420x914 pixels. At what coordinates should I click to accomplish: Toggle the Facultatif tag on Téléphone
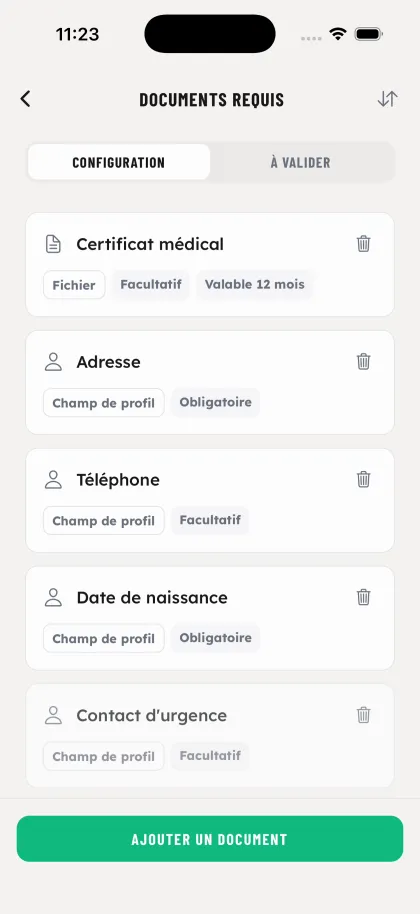[x=210, y=520]
